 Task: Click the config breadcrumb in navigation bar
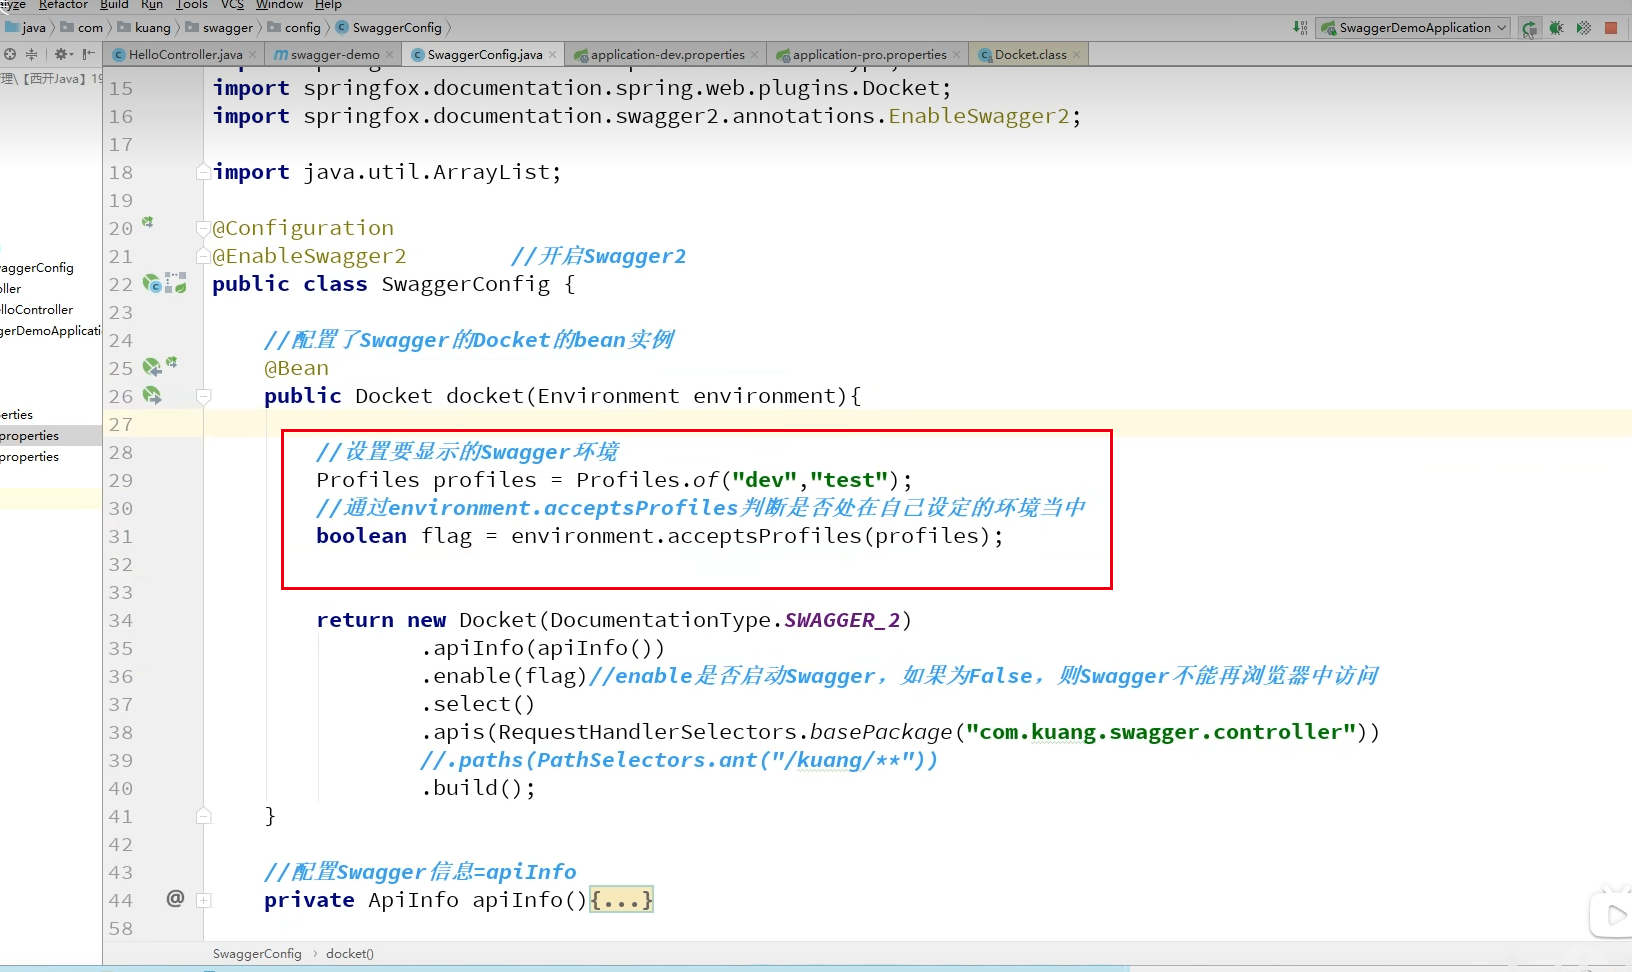294,28
